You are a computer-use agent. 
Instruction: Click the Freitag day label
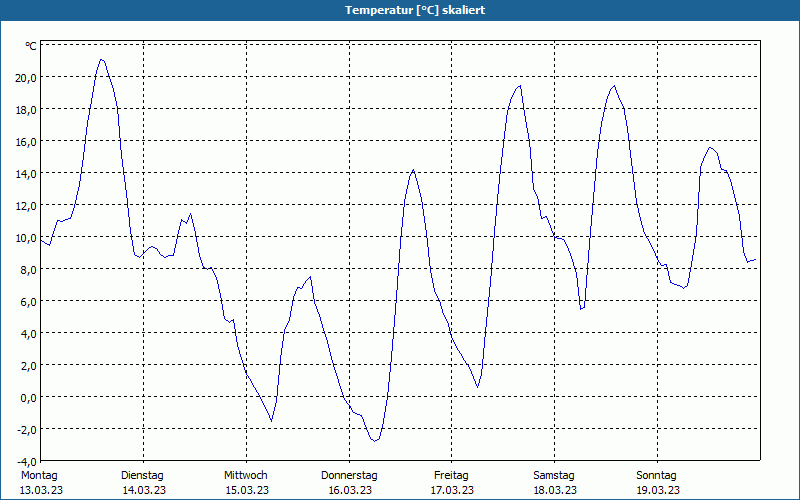tap(452, 476)
